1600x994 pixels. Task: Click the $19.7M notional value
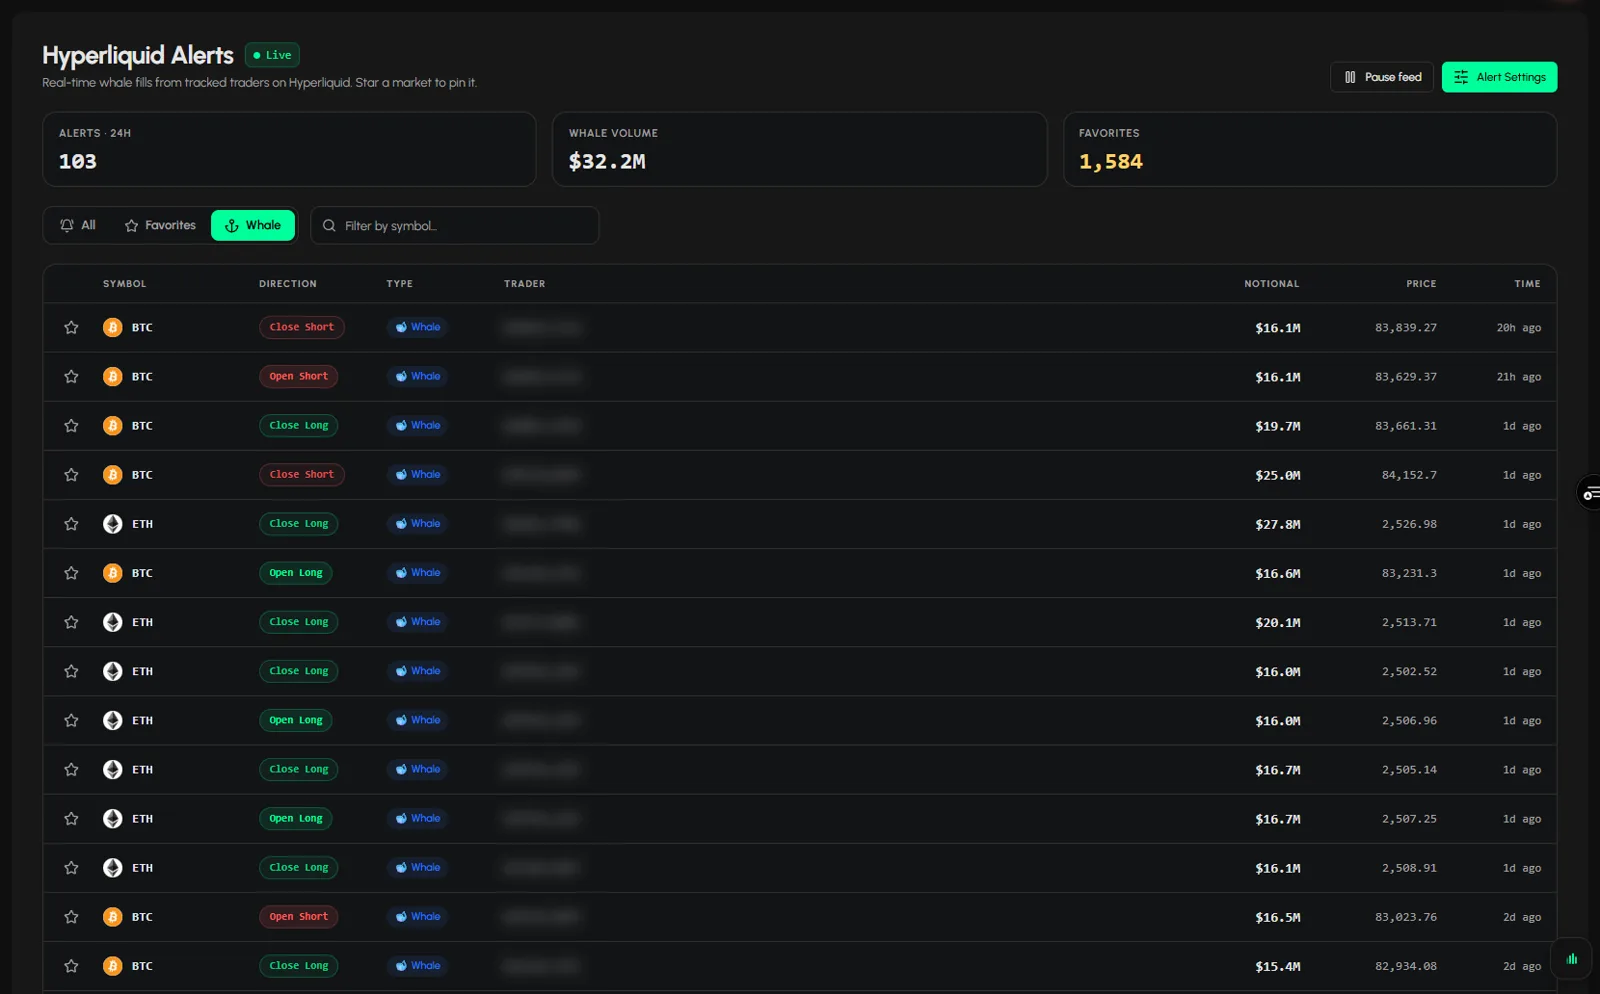coord(1278,426)
